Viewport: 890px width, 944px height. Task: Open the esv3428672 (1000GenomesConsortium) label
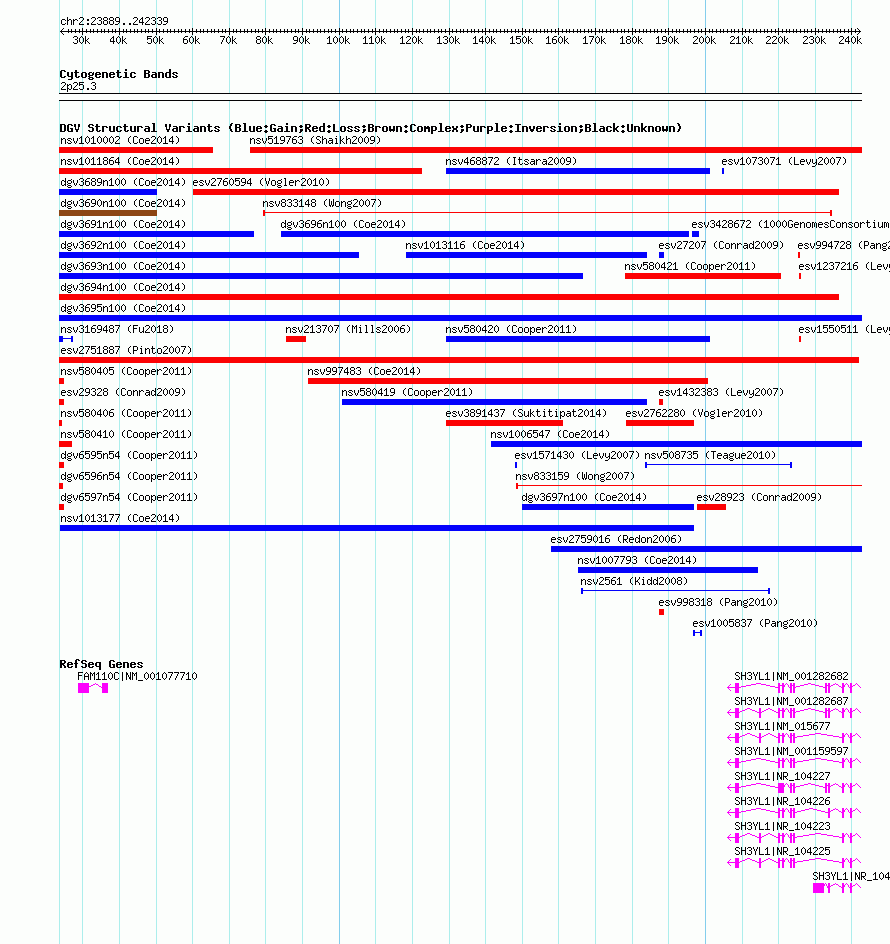[x=790, y=225]
